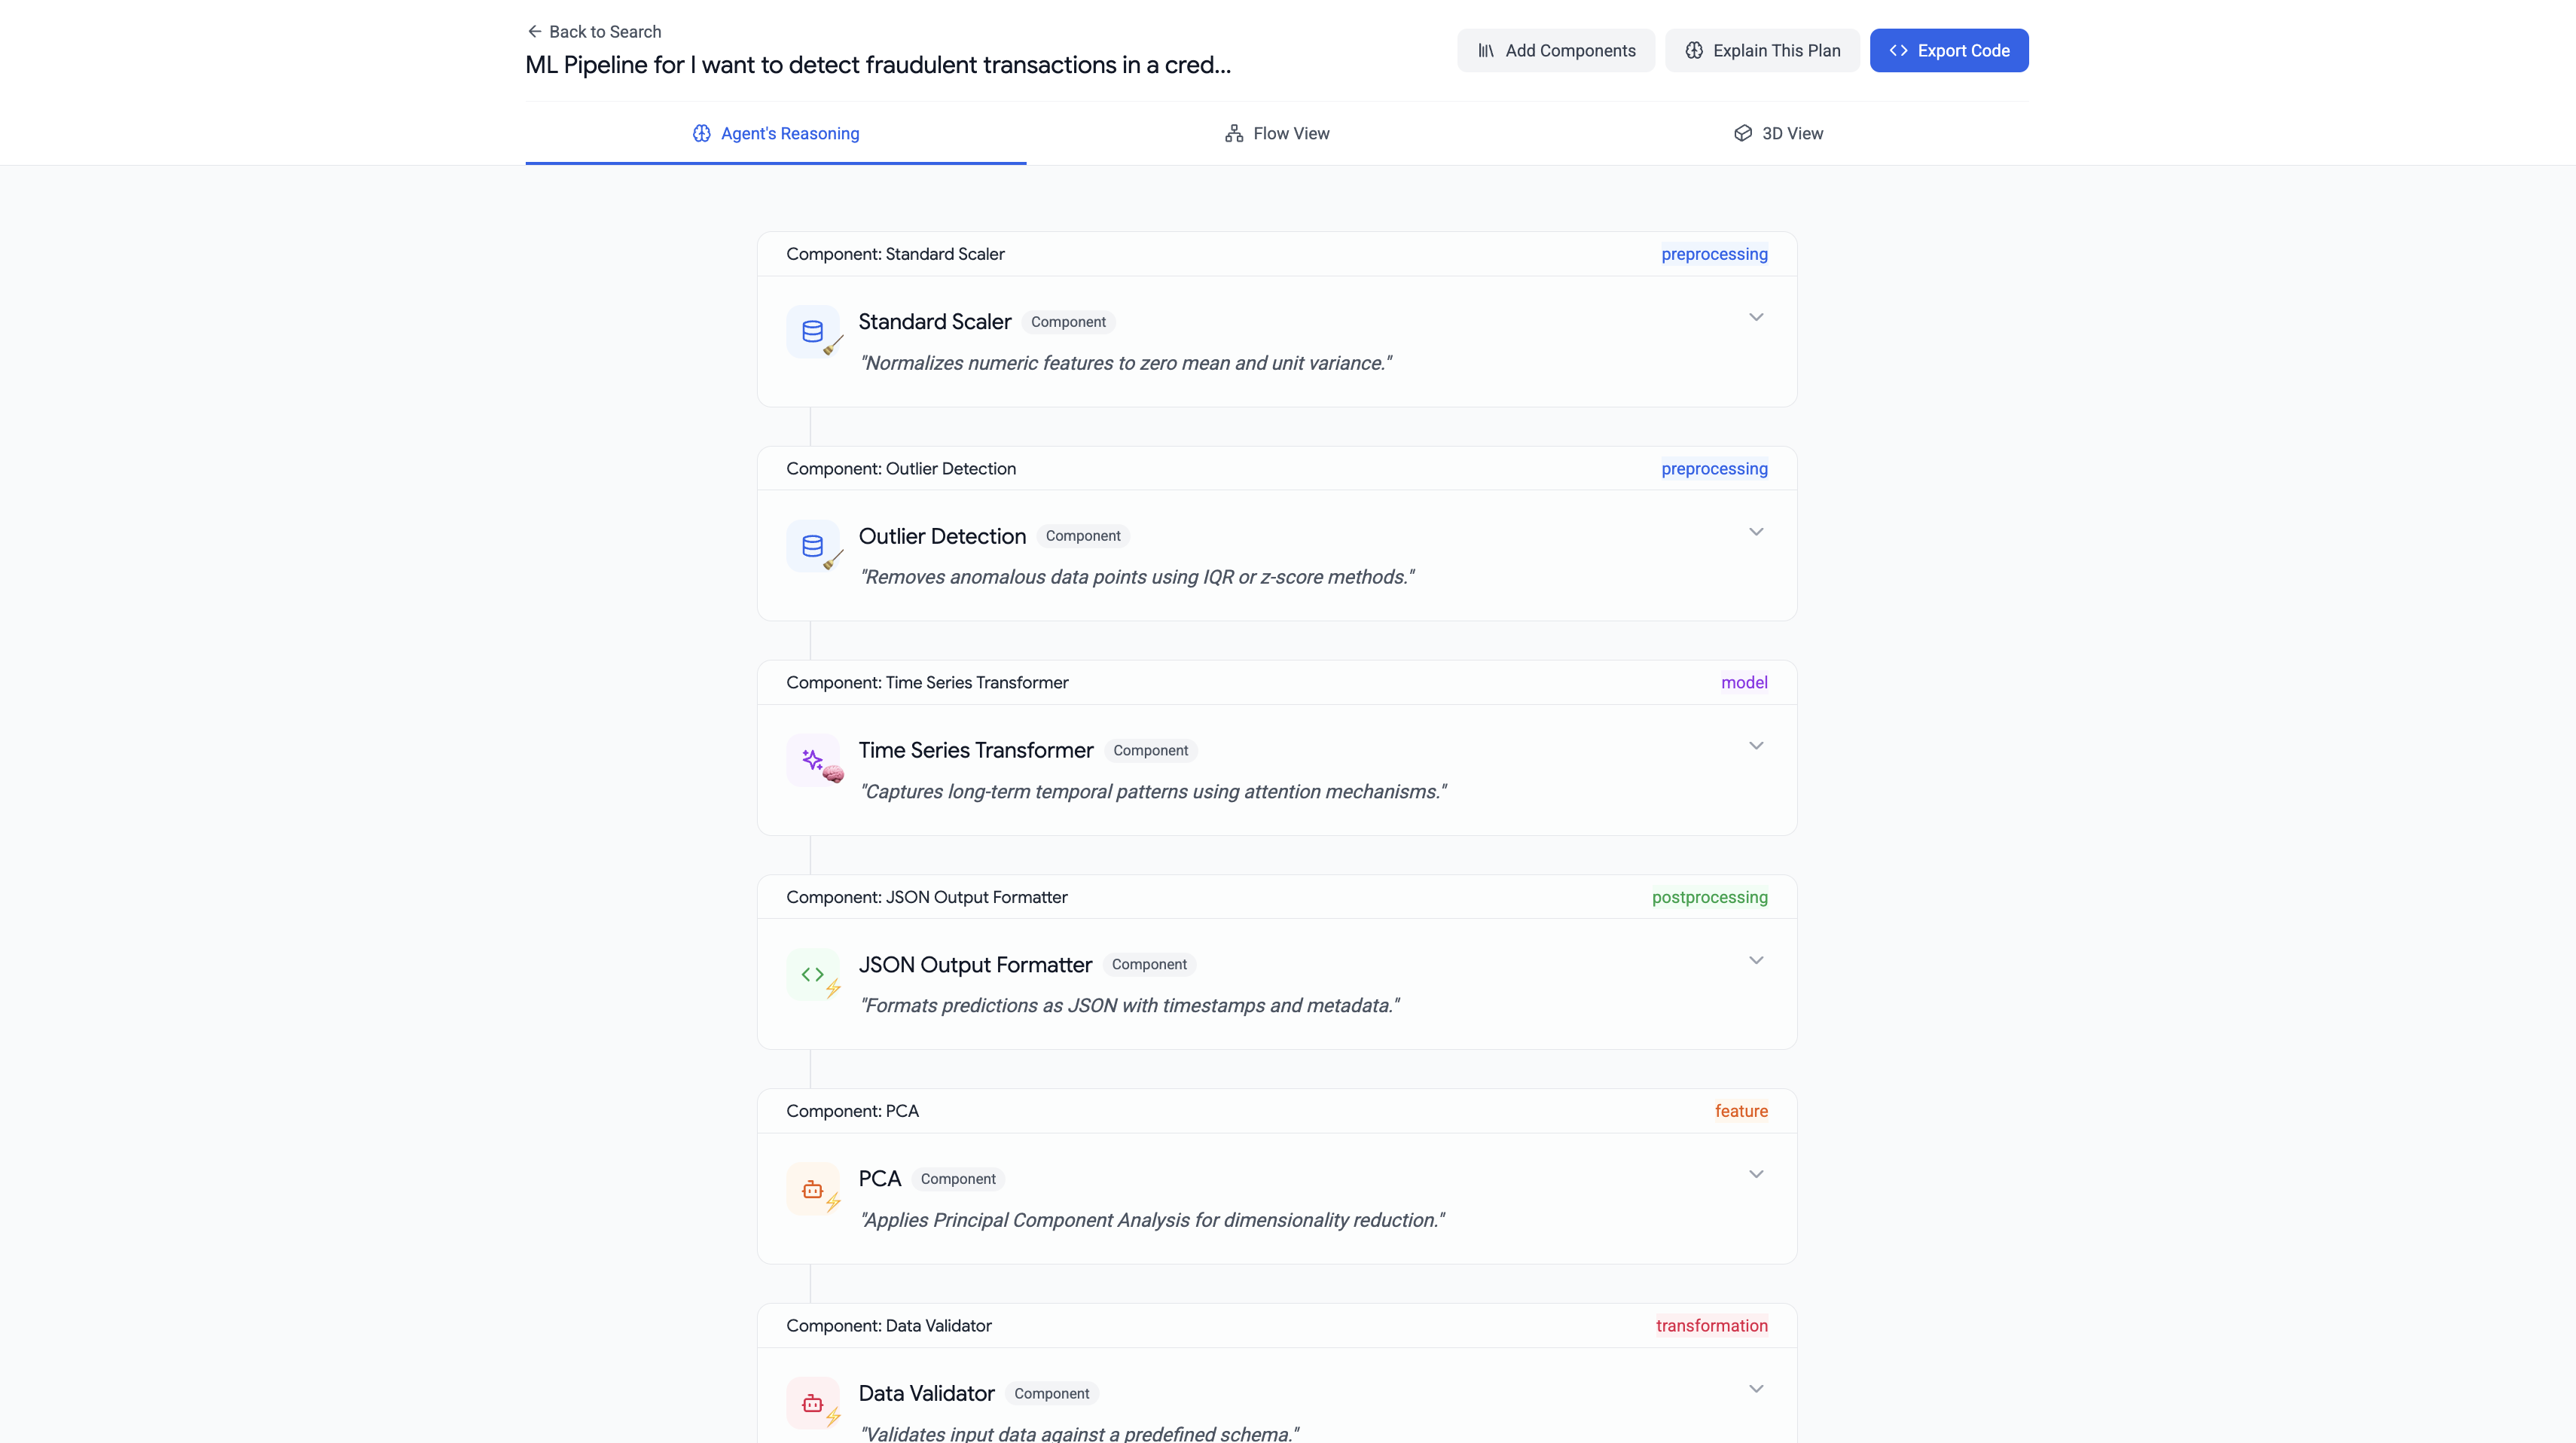This screenshot has height=1443, width=2576.
Task: Click the Time Series Transformer sparkle icon
Action: point(812,760)
